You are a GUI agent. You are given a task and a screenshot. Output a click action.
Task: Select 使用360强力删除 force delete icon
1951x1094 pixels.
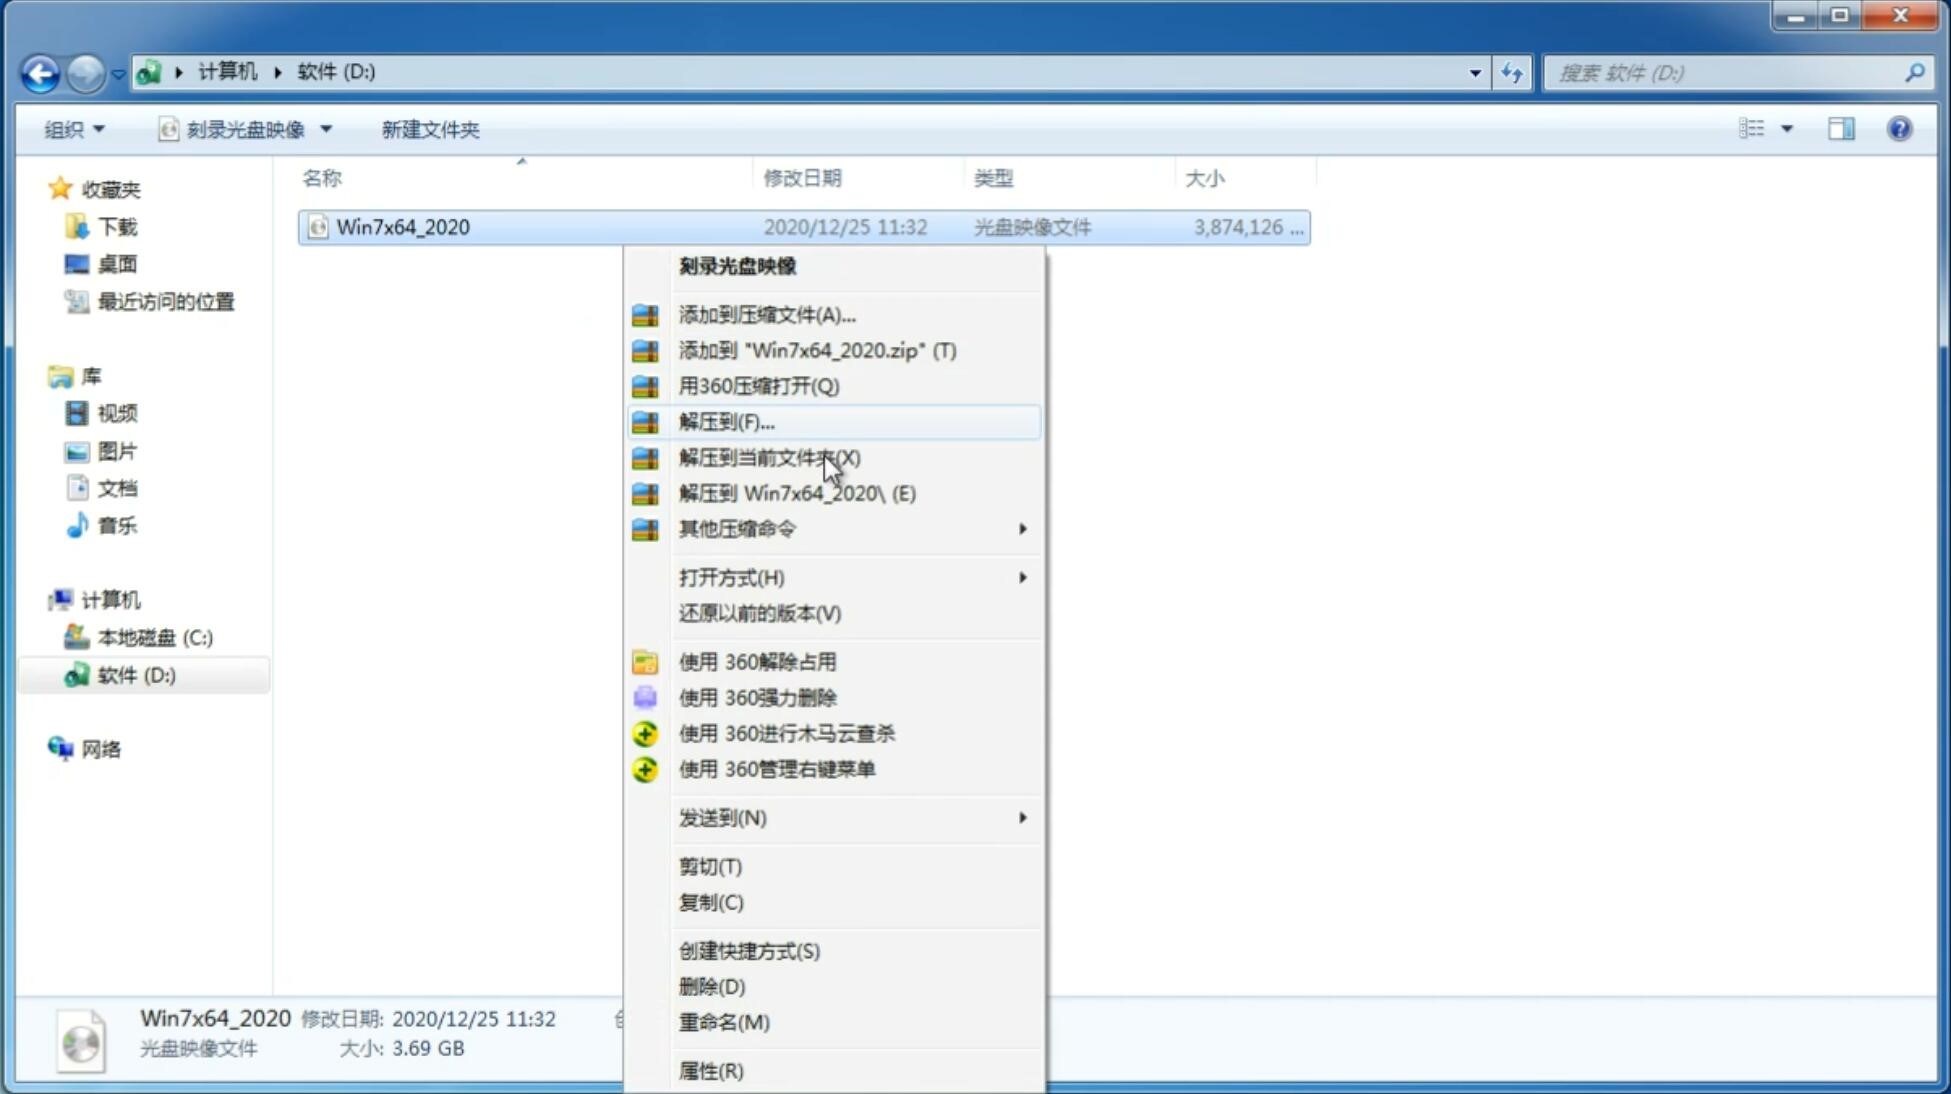pos(647,697)
